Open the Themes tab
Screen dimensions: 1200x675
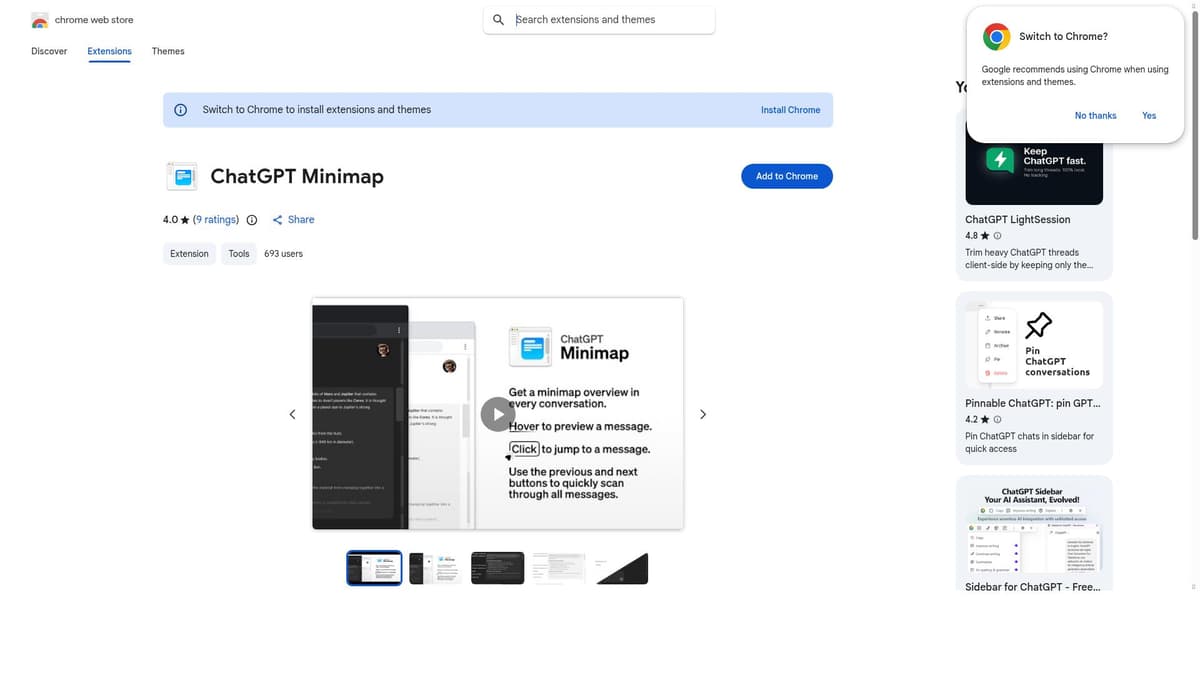point(168,51)
